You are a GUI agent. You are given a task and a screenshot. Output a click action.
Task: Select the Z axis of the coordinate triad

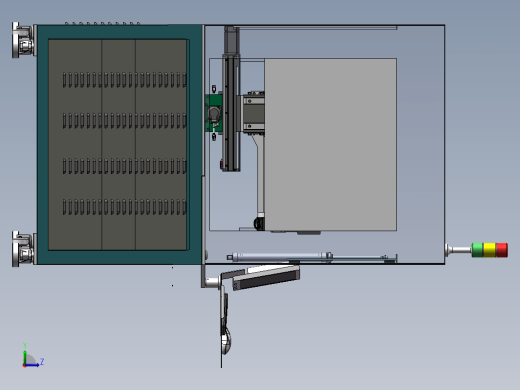pyautogui.click(x=34, y=364)
